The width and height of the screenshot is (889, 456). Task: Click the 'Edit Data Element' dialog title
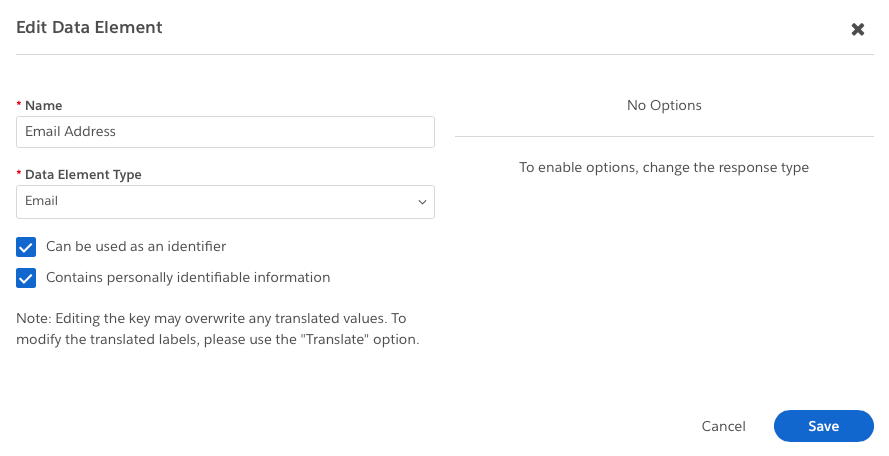pyautogui.click(x=89, y=28)
